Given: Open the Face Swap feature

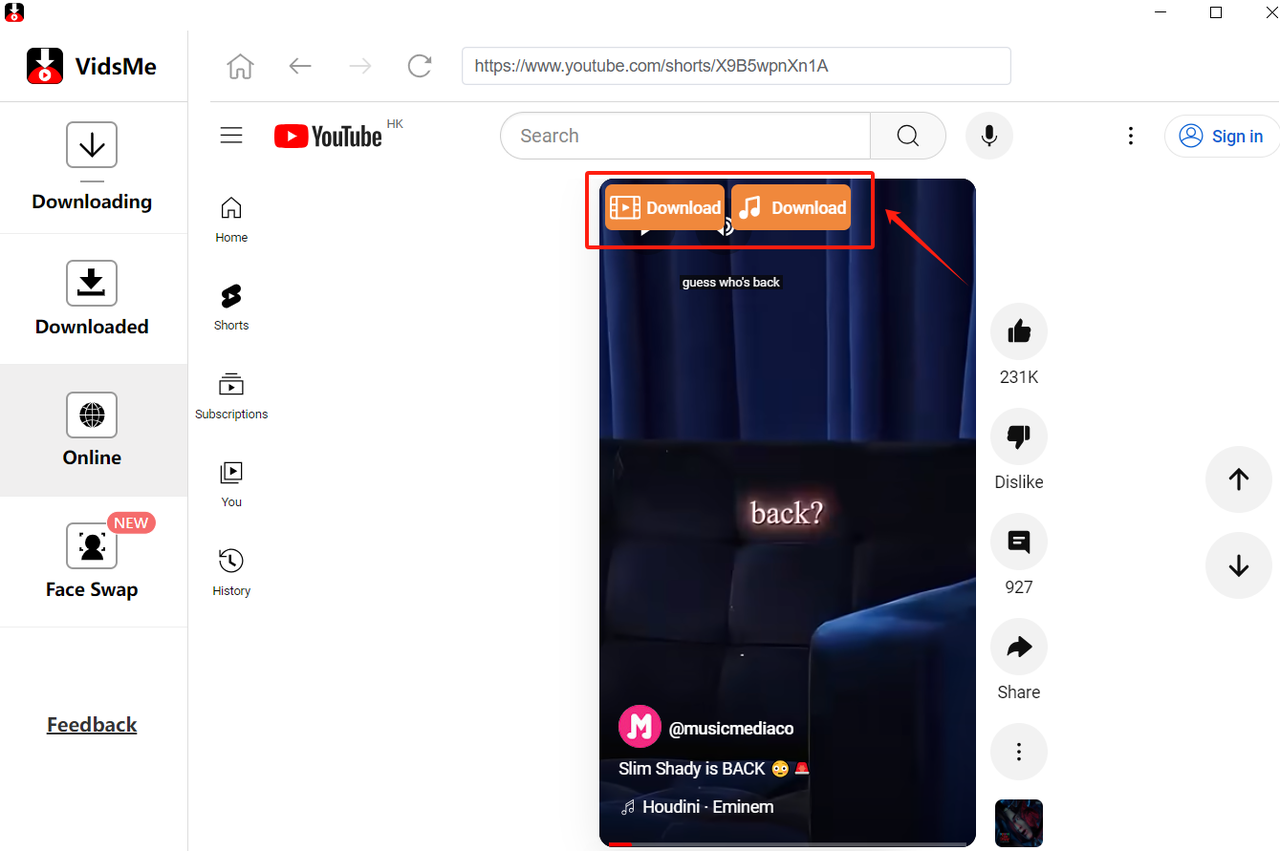Looking at the screenshot, I should [92, 560].
